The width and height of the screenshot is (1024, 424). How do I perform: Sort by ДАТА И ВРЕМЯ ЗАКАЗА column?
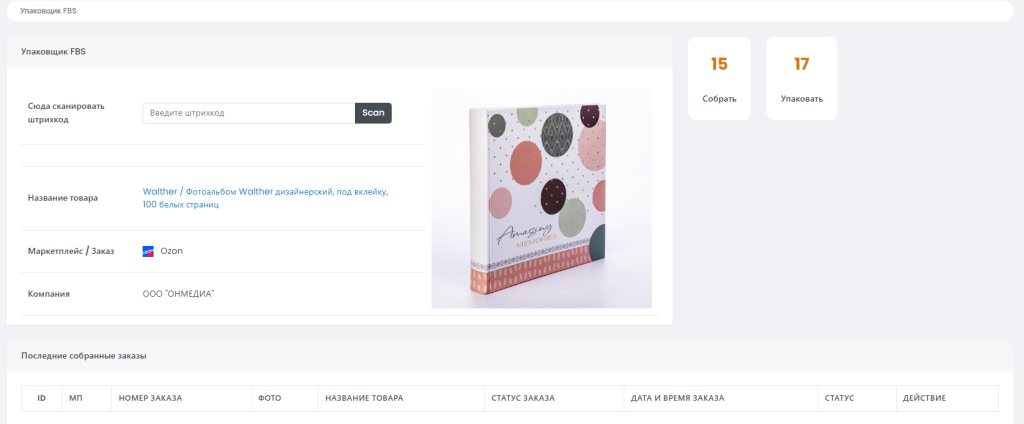click(677, 399)
